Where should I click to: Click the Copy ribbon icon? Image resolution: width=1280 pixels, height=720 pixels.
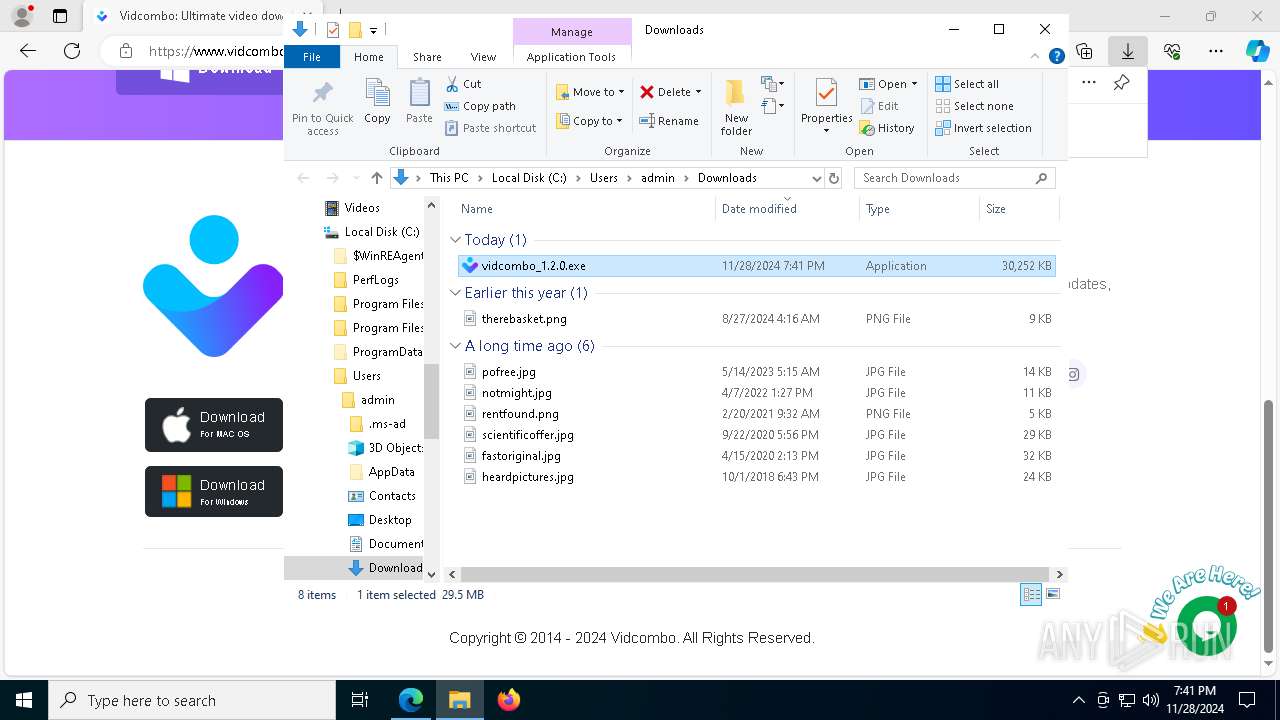click(377, 102)
